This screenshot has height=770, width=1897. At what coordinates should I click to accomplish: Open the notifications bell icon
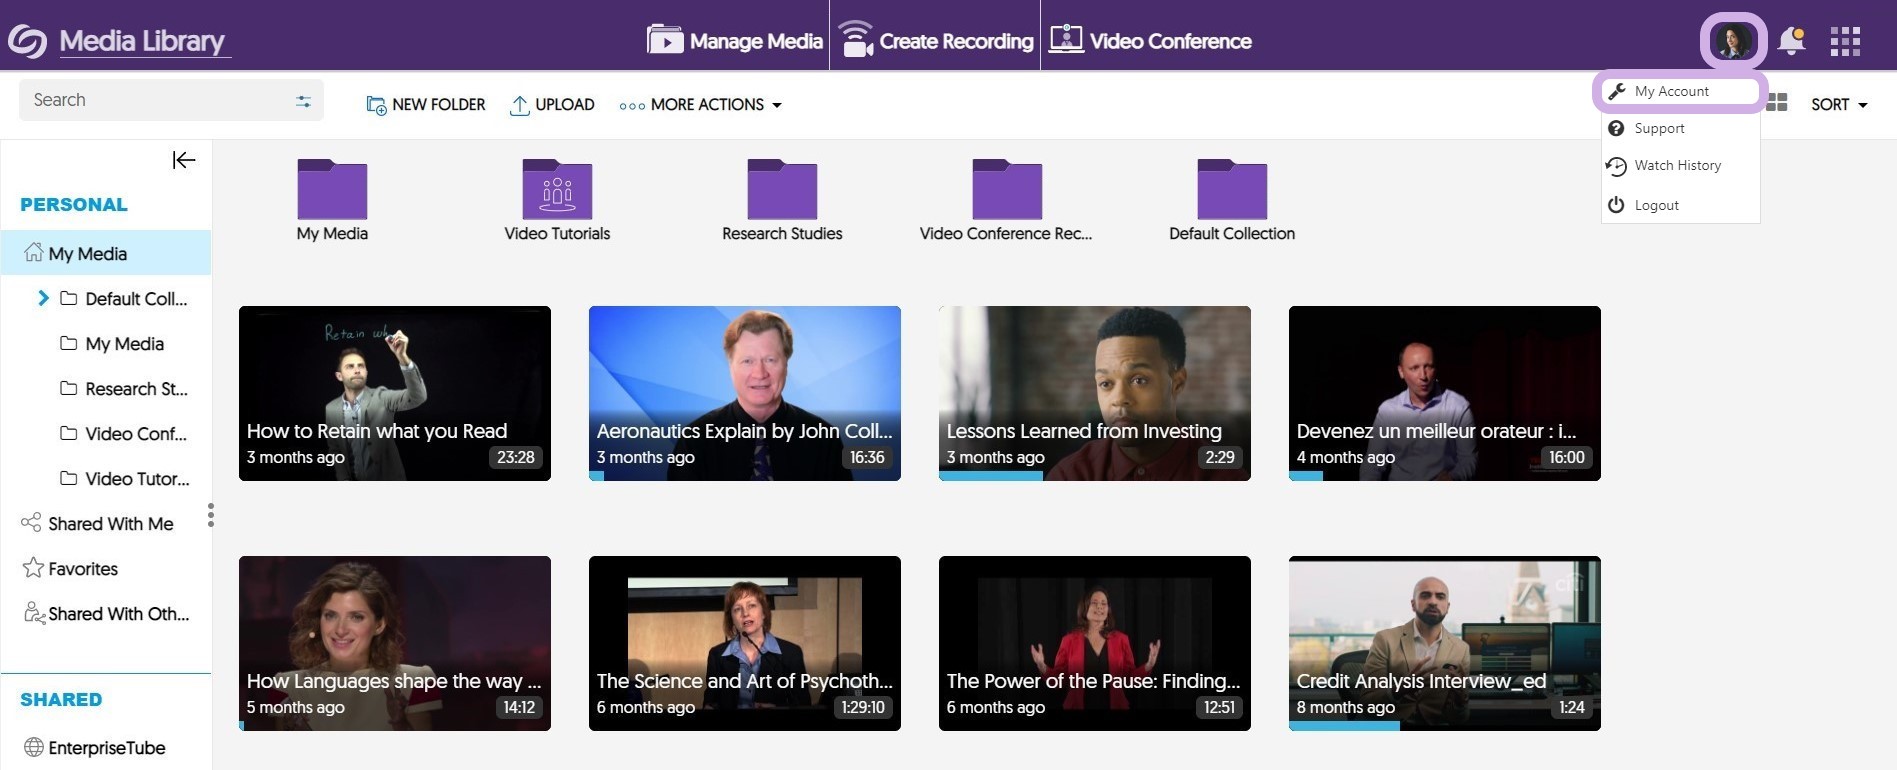[x=1791, y=41]
